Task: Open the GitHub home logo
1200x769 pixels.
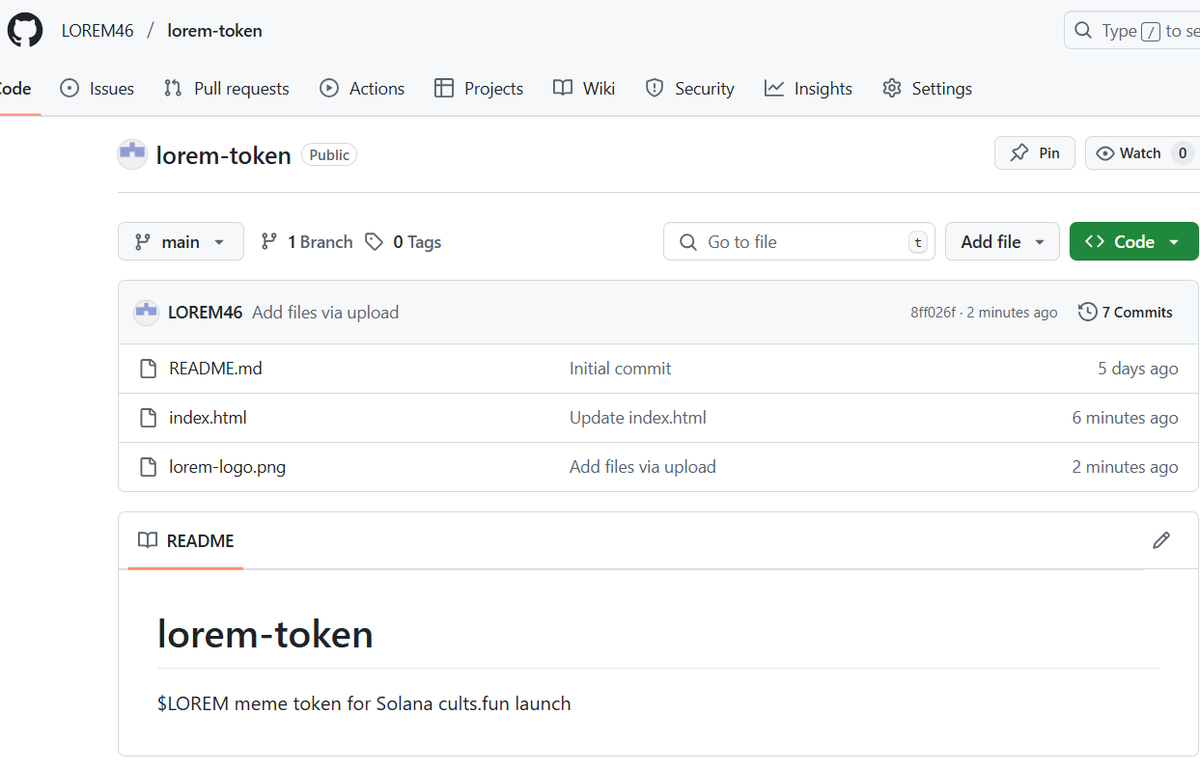Action: pyautogui.click(x=25, y=30)
